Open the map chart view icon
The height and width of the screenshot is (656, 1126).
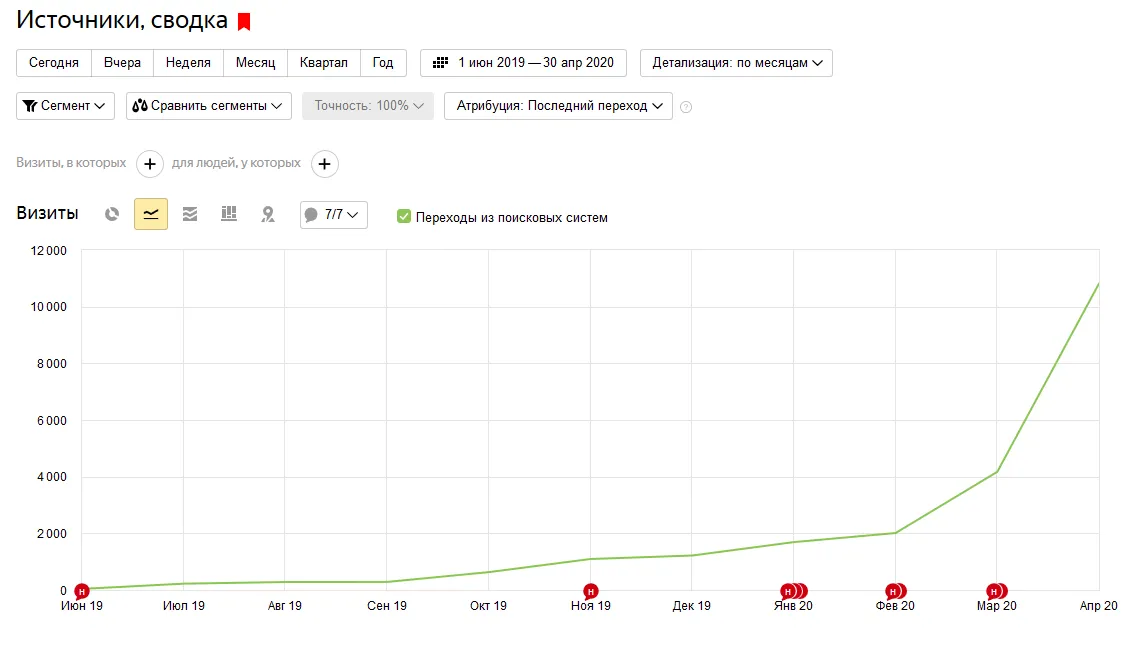[x=268, y=214]
